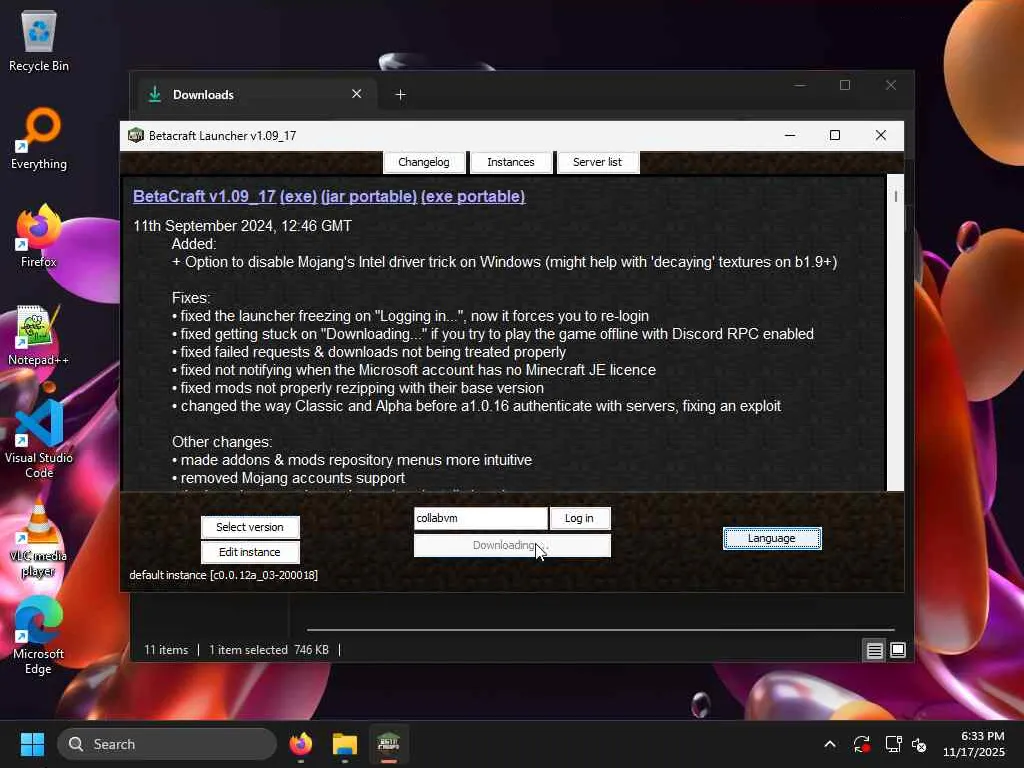Show hidden system tray icons
The height and width of the screenshot is (768, 1024).
[830, 744]
